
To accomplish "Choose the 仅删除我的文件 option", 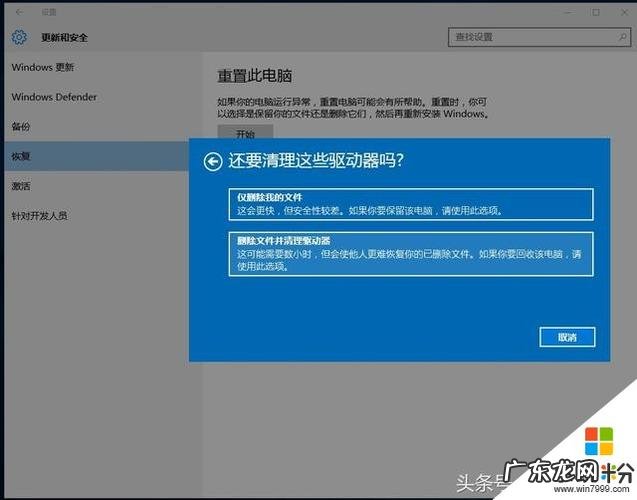I will coord(411,204).
